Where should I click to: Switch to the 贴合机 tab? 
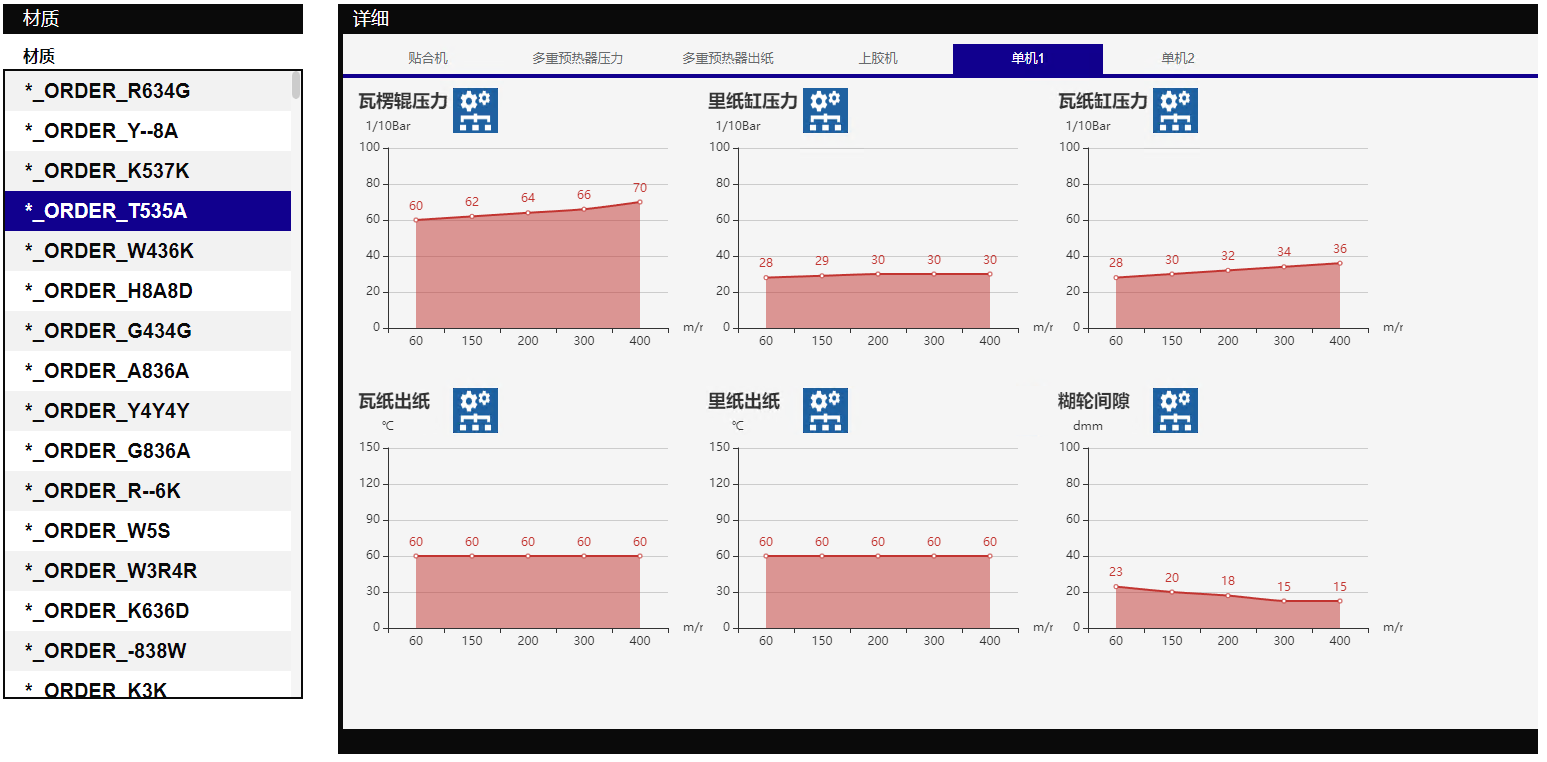coord(428,58)
